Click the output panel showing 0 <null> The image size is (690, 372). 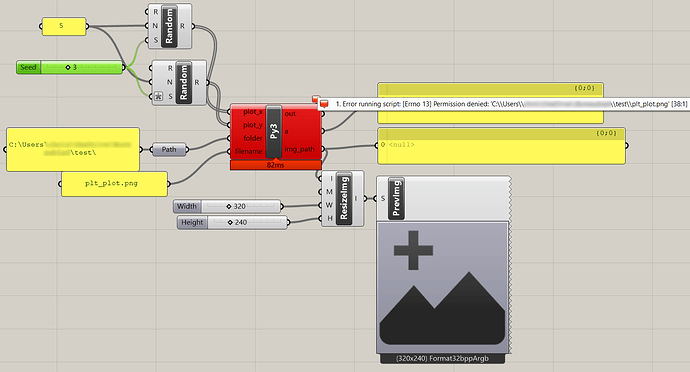pyautogui.click(x=501, y=146)
